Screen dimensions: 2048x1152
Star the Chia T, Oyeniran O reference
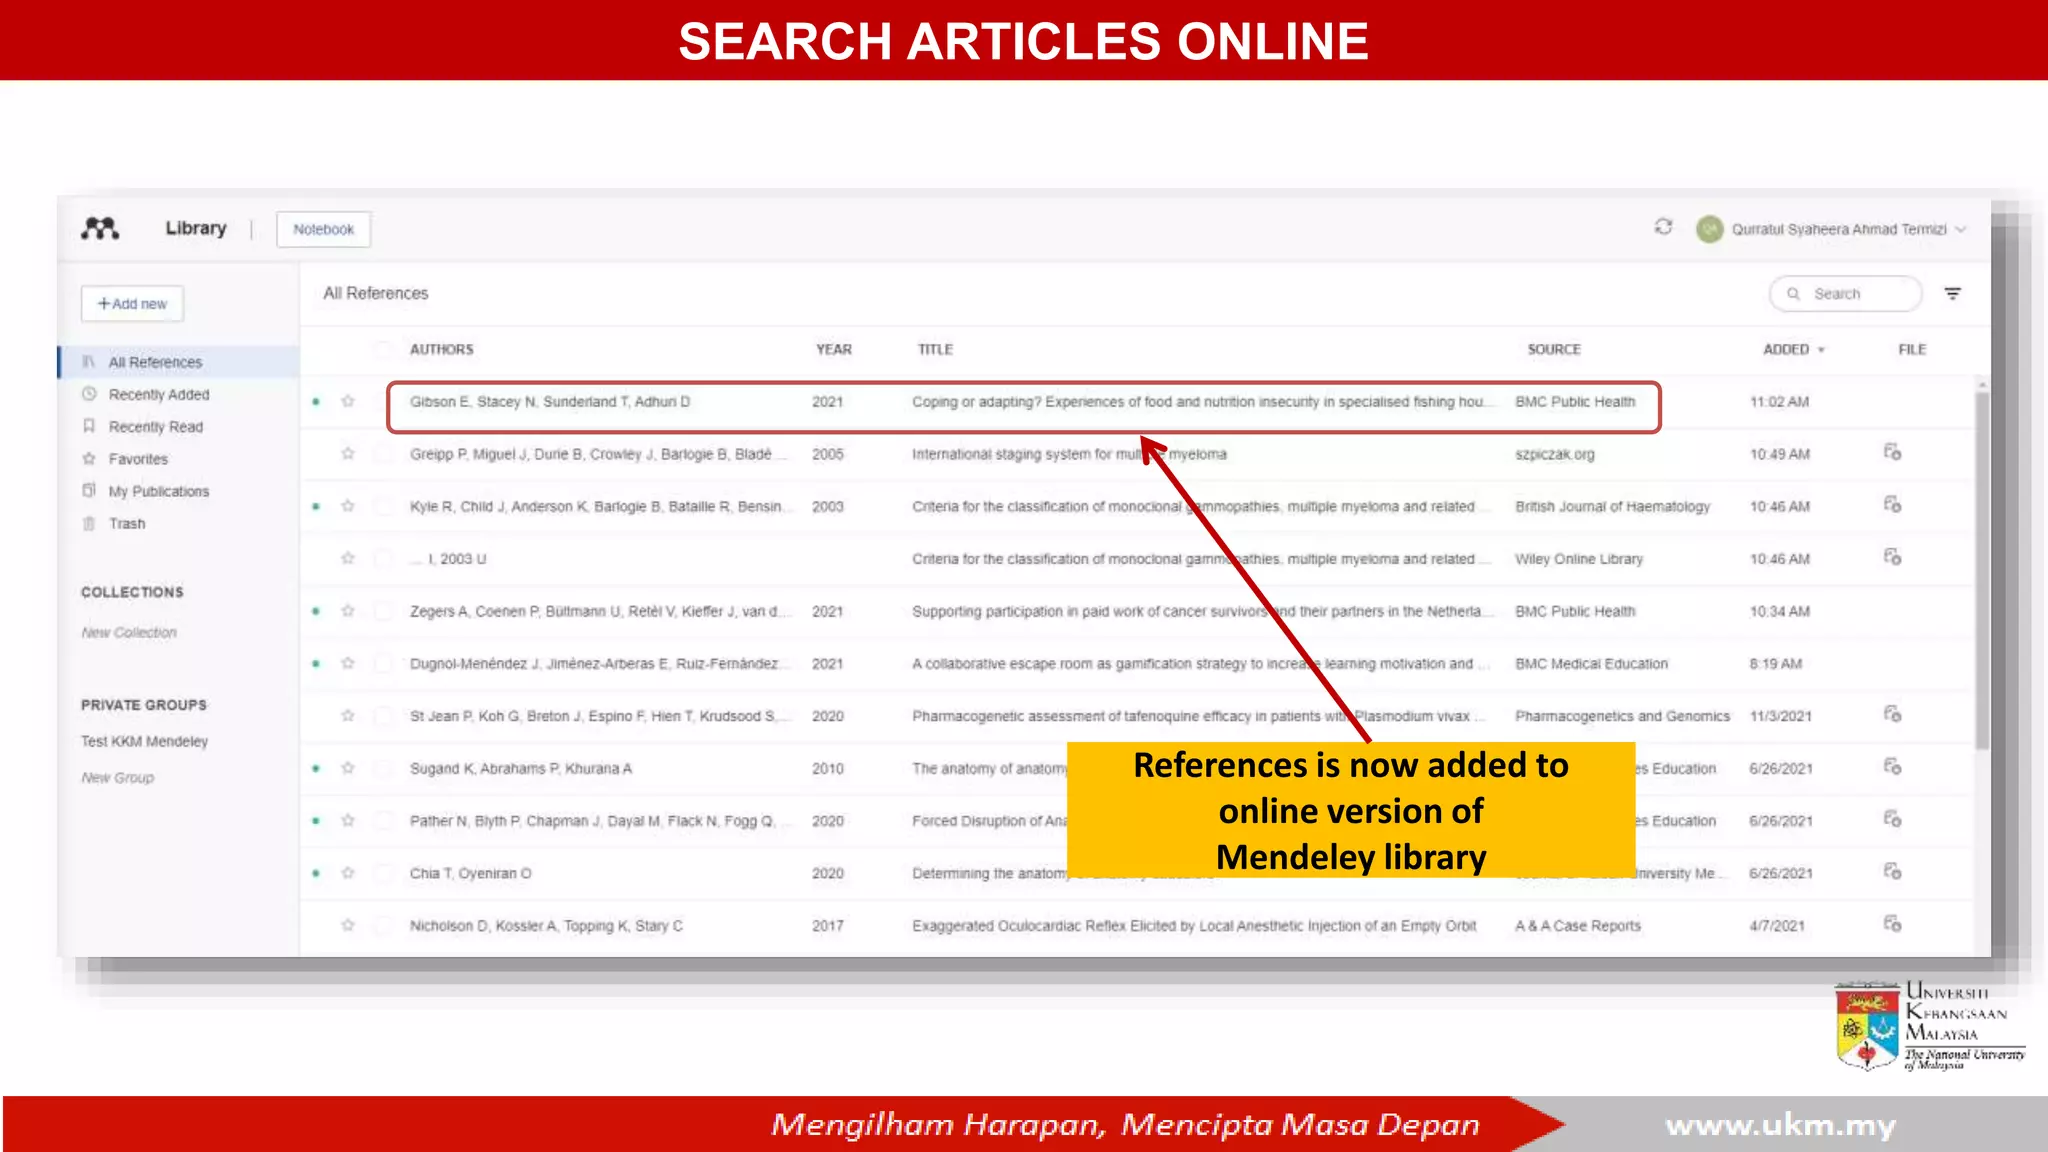[348, 873]
